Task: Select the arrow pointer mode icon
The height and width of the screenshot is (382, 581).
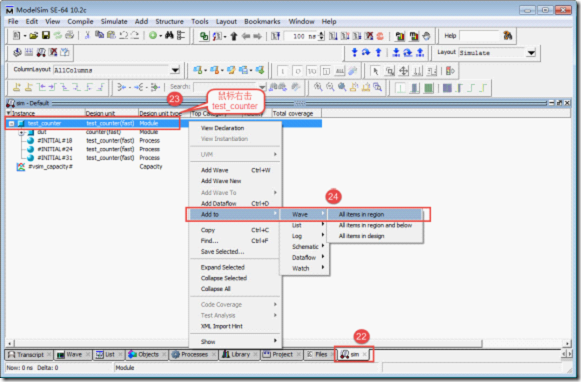Action: click(x=375, y=70)
